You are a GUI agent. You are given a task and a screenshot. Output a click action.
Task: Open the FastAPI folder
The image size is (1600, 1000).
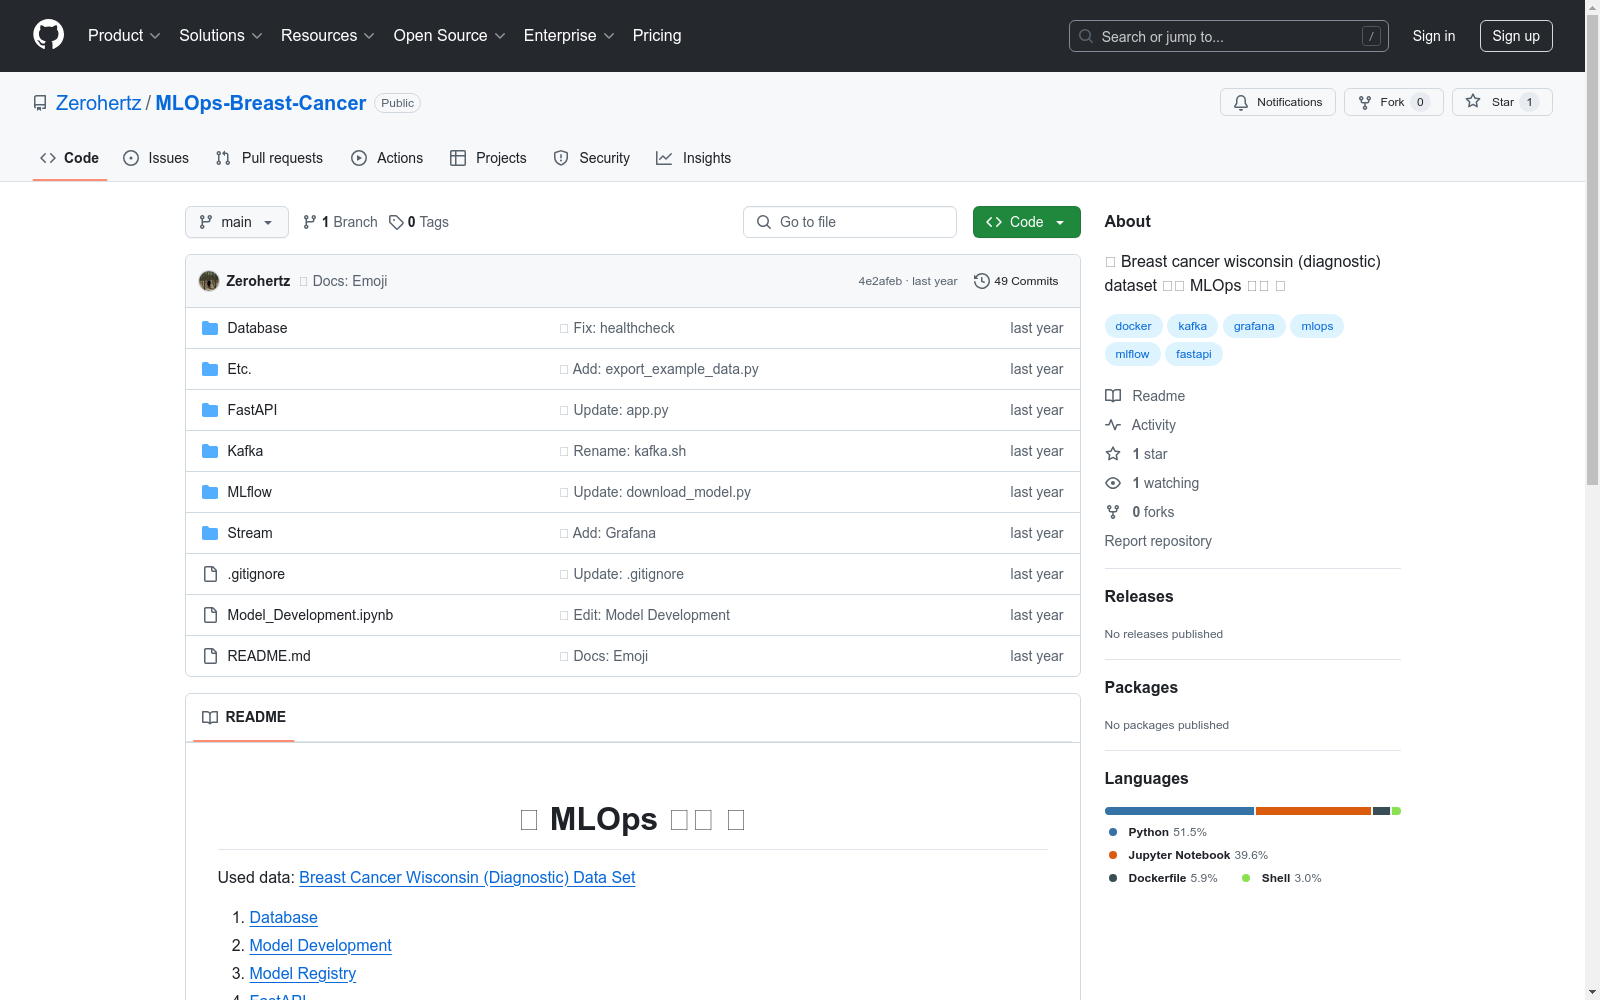pos(252,410)
